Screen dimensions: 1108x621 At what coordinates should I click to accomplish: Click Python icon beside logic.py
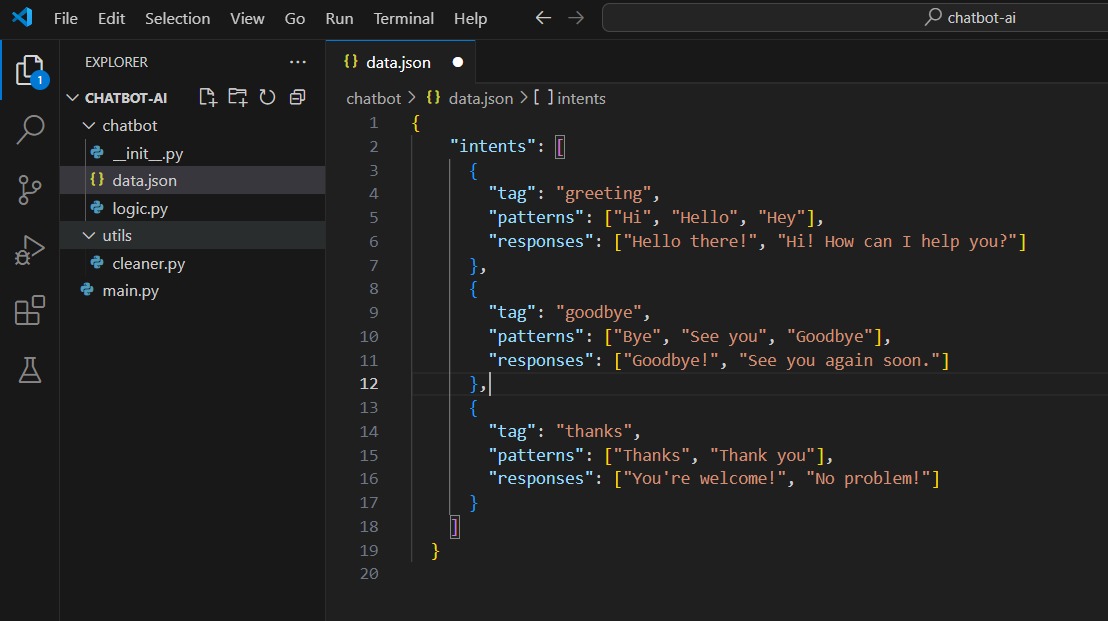(x=98, y=208)
